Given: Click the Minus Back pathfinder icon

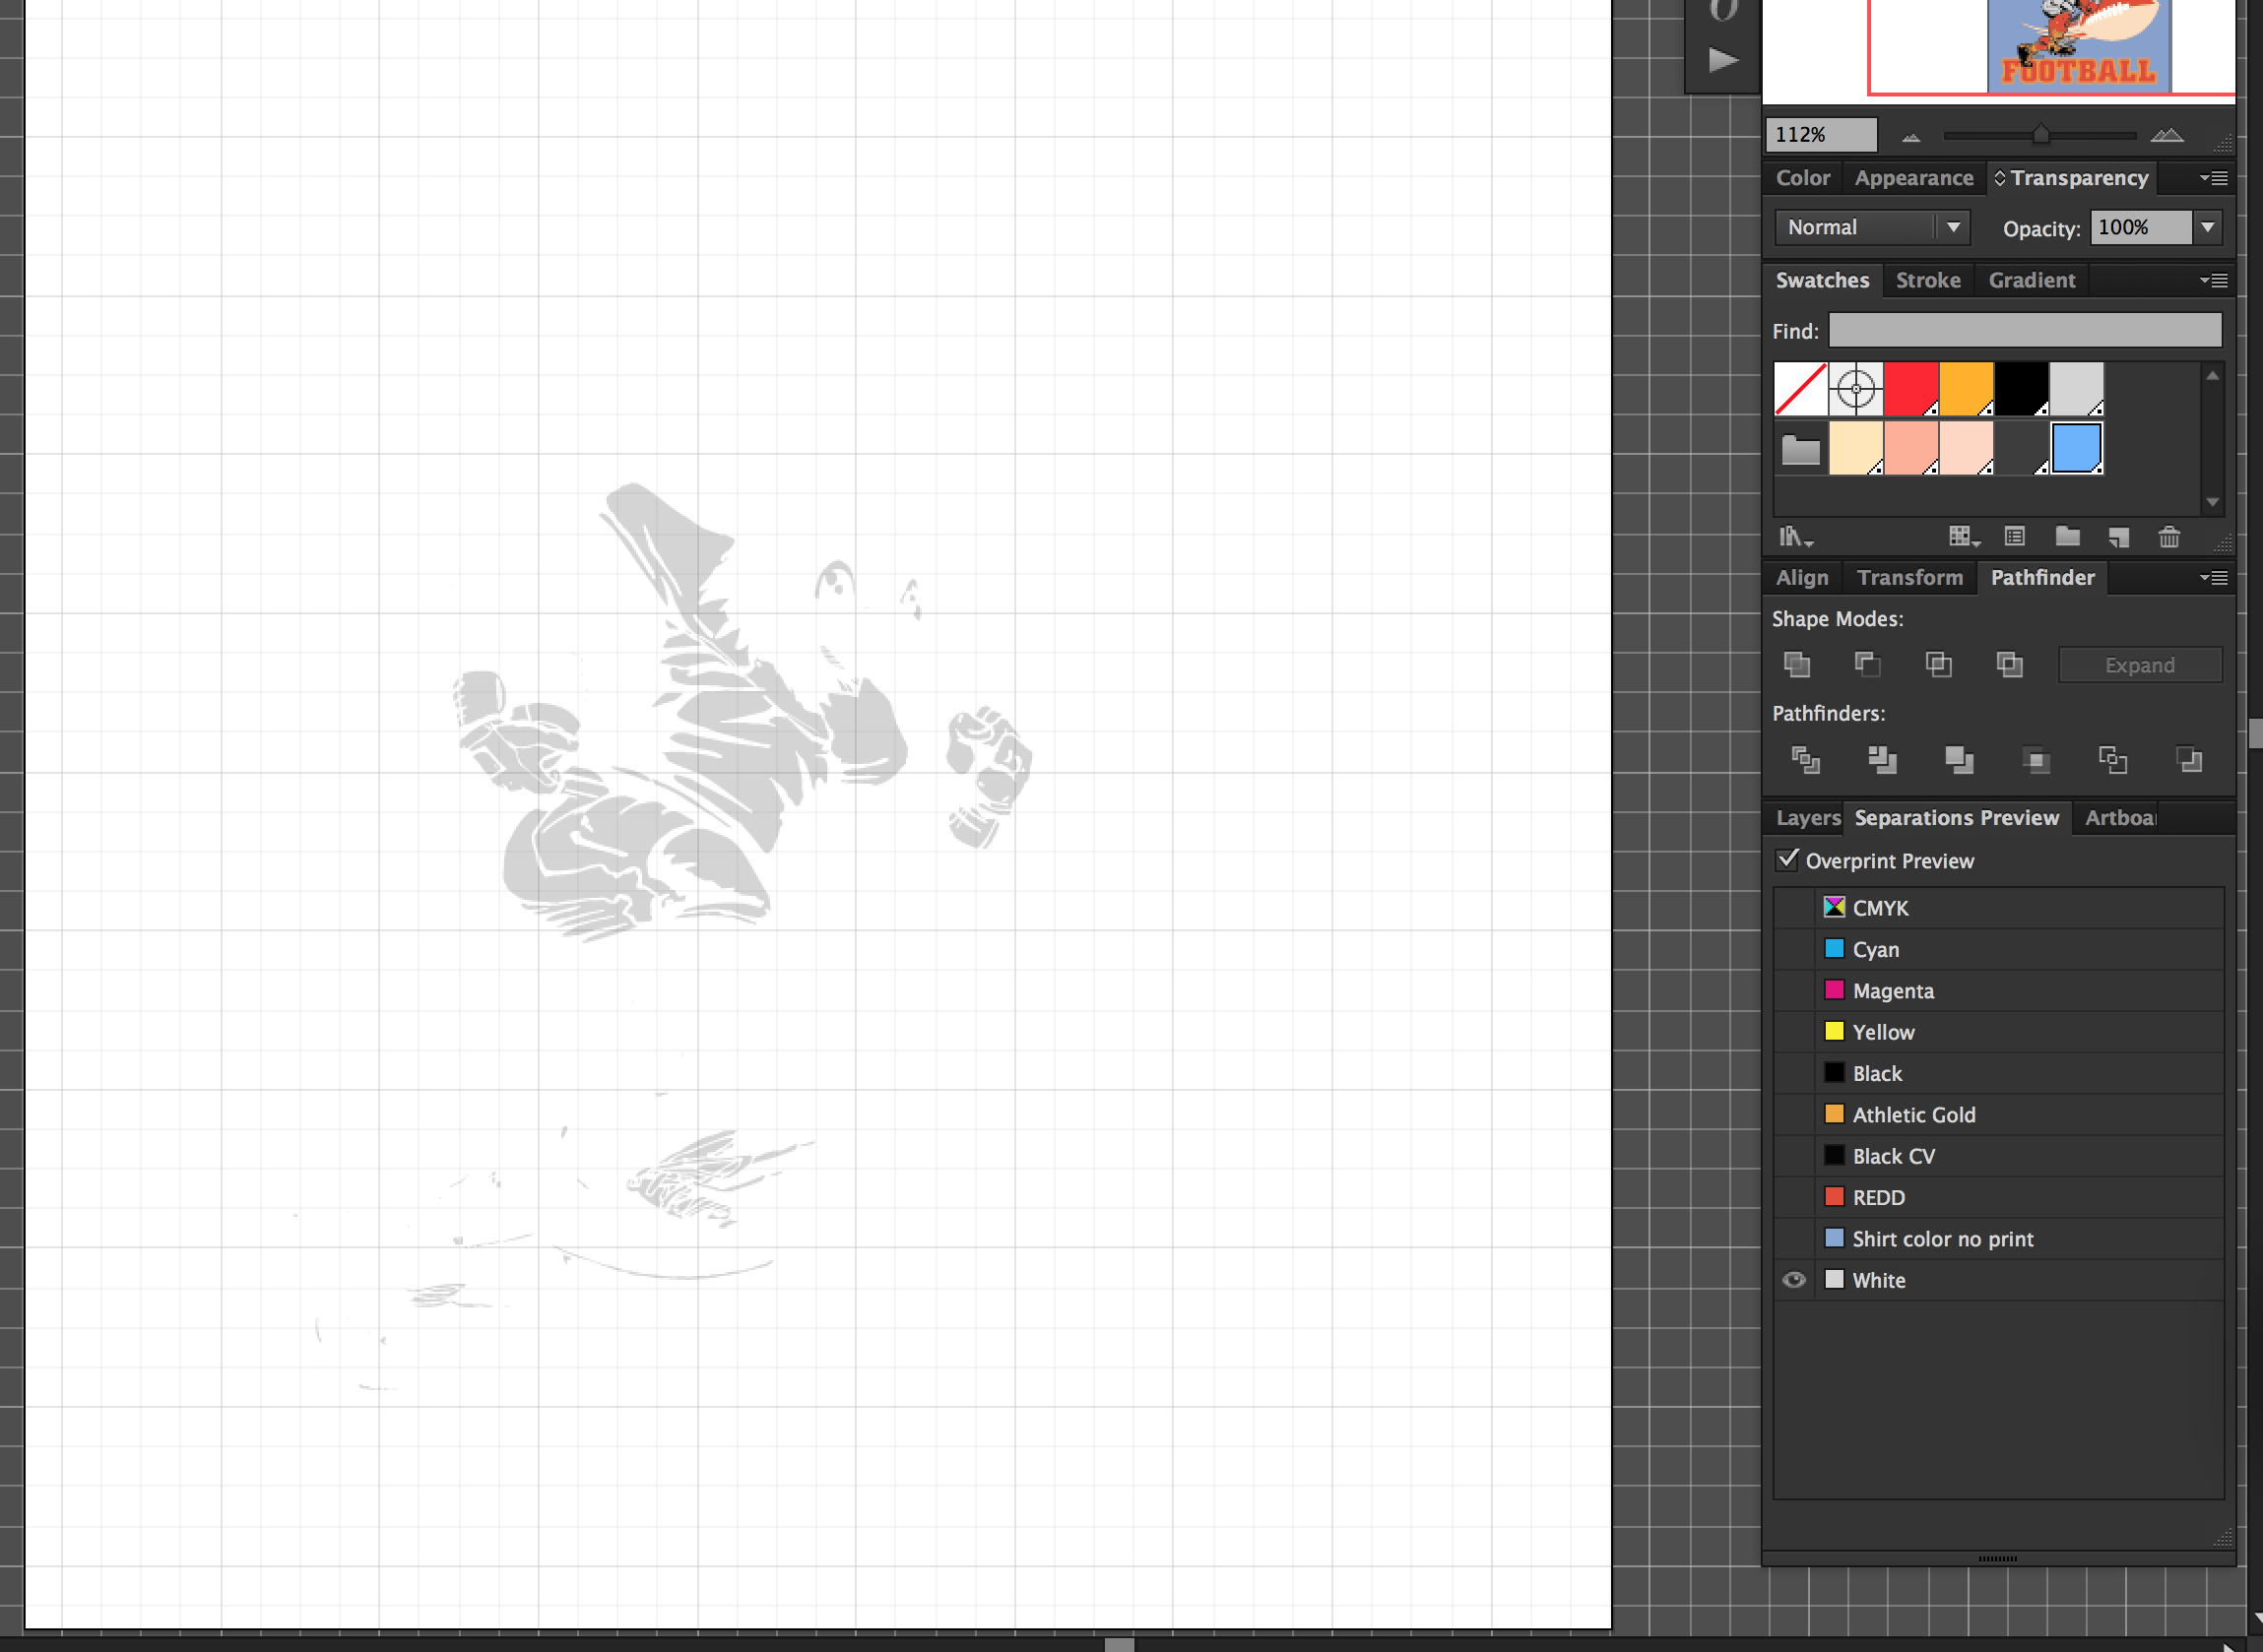Looking at the screenshot, I should (x=2189, y=760).
